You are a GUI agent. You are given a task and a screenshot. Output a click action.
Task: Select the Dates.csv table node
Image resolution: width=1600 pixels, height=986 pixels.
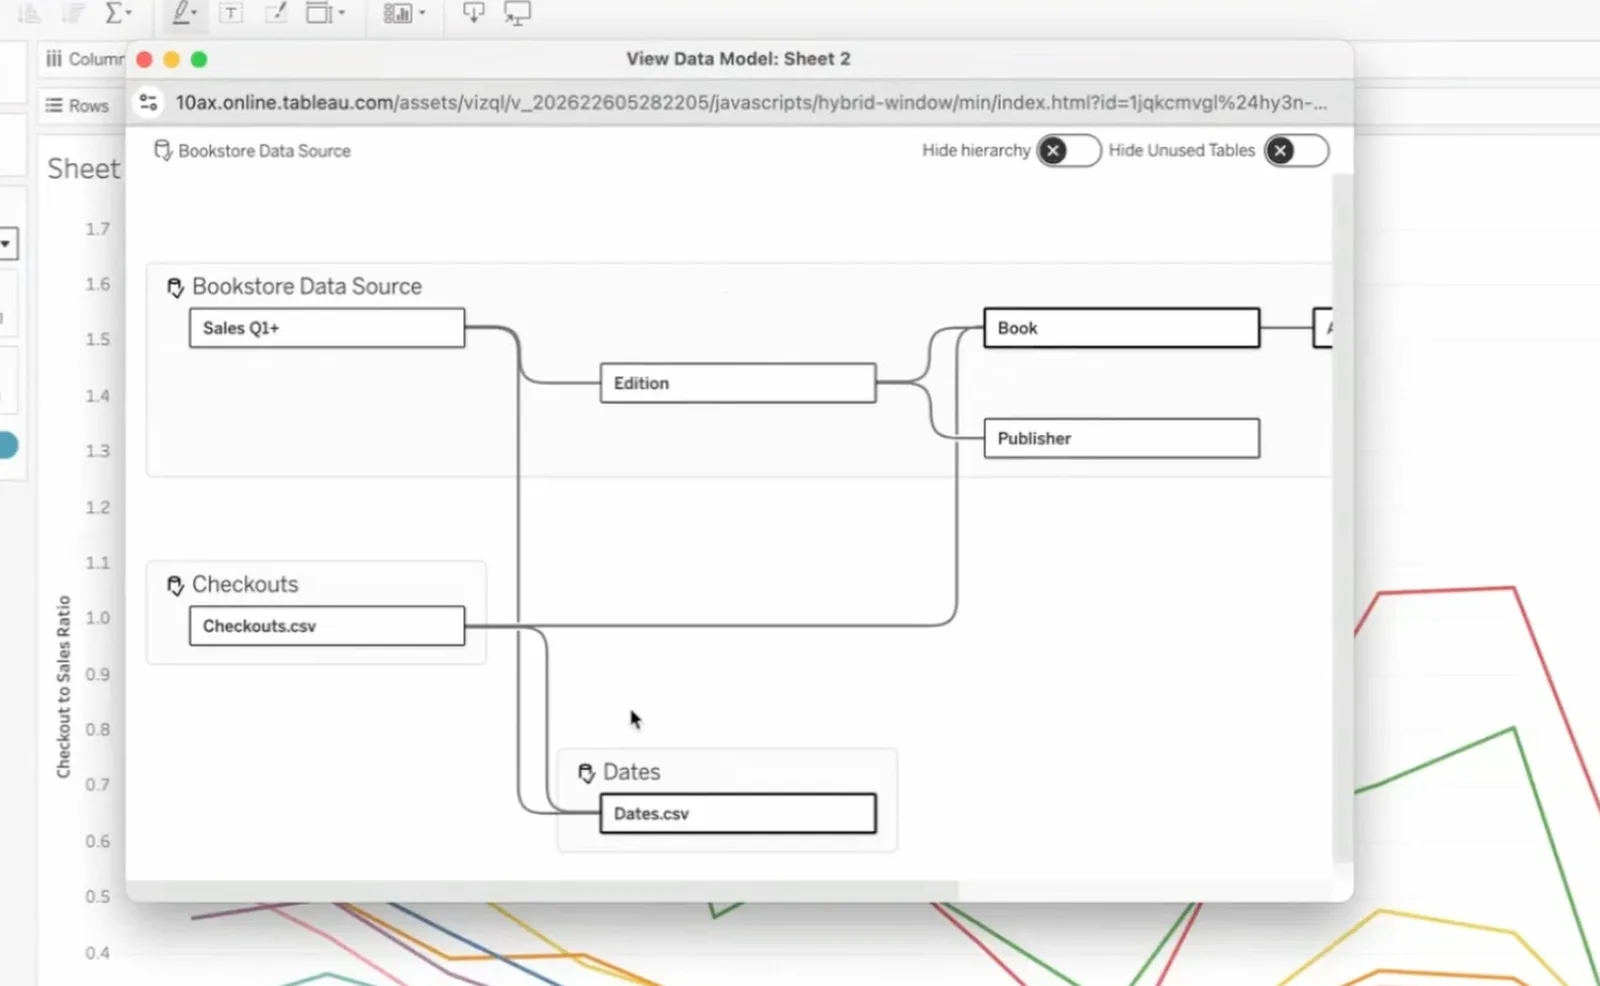tap(738, 814)
